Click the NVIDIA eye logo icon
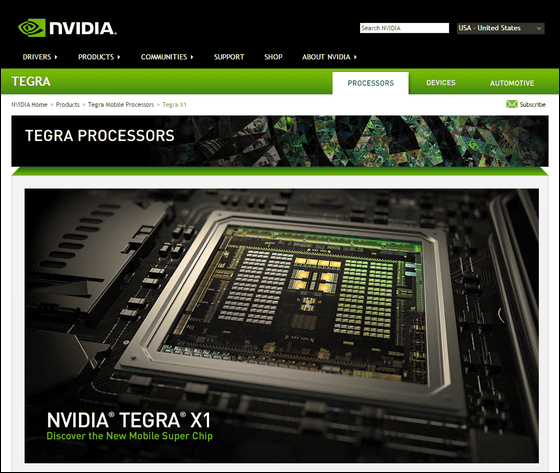The width and height of the screenshot is (560, 473). [32, 28]
